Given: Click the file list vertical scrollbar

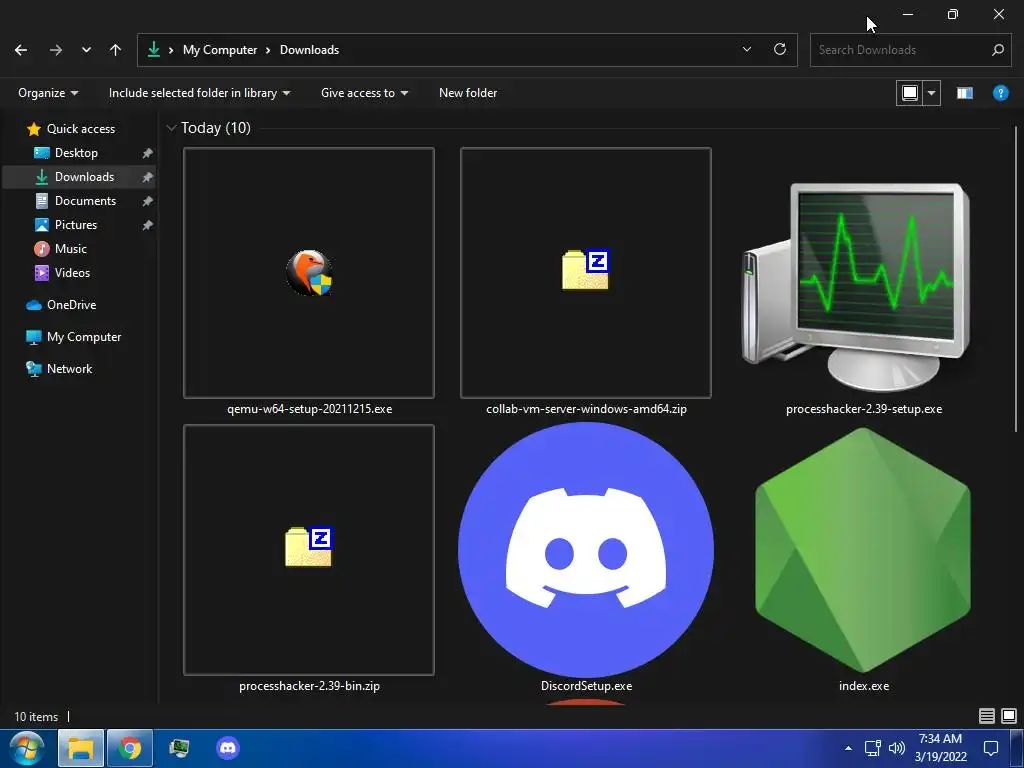Looking at the screenshot, I should click(x=1016, y=280).
